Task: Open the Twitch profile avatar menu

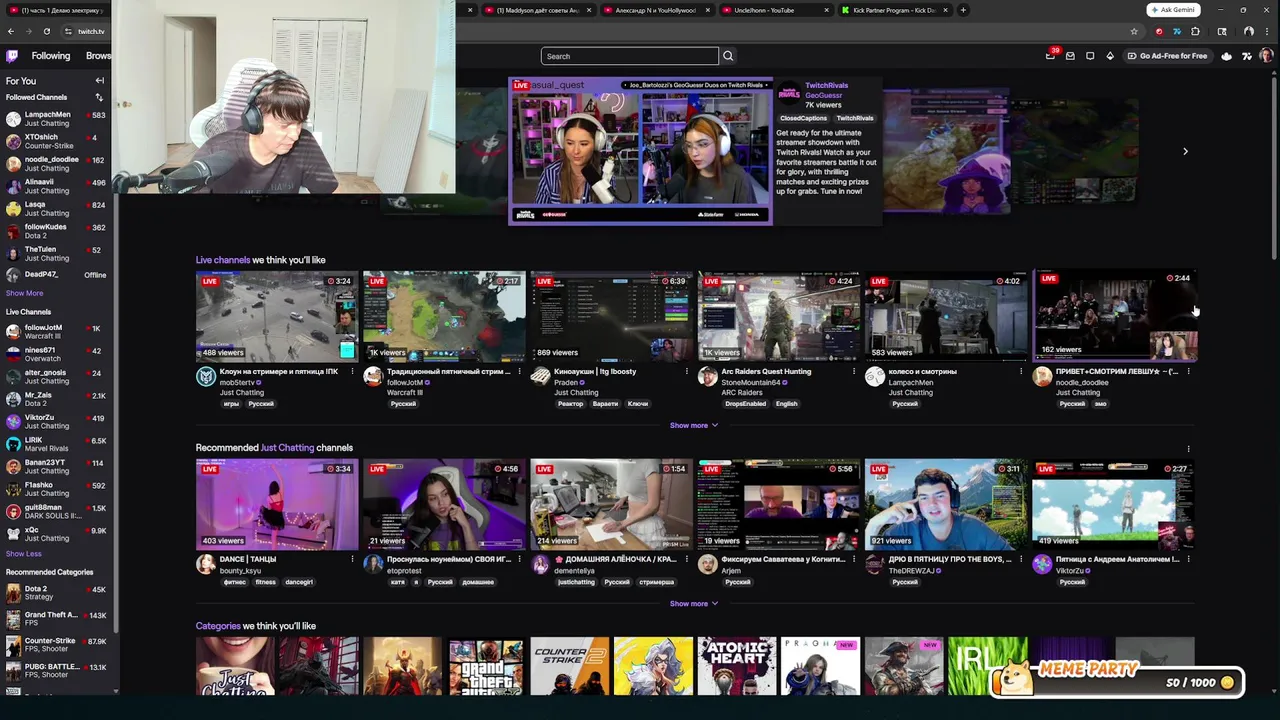Action: tap(1266, 56)
